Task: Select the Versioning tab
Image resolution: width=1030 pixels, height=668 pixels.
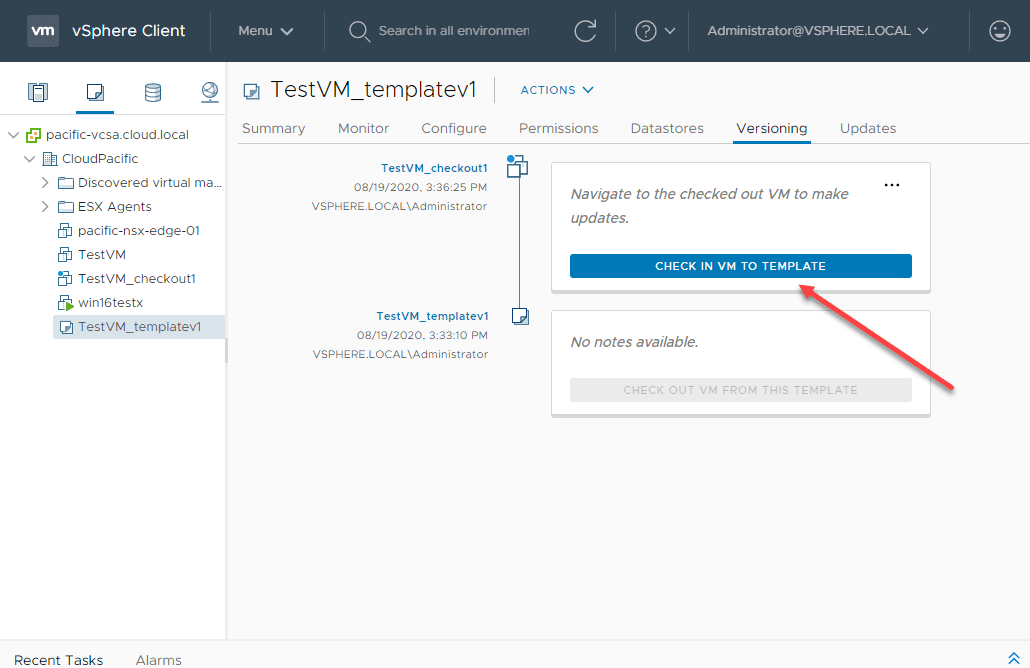Action: tap(772, 129)
